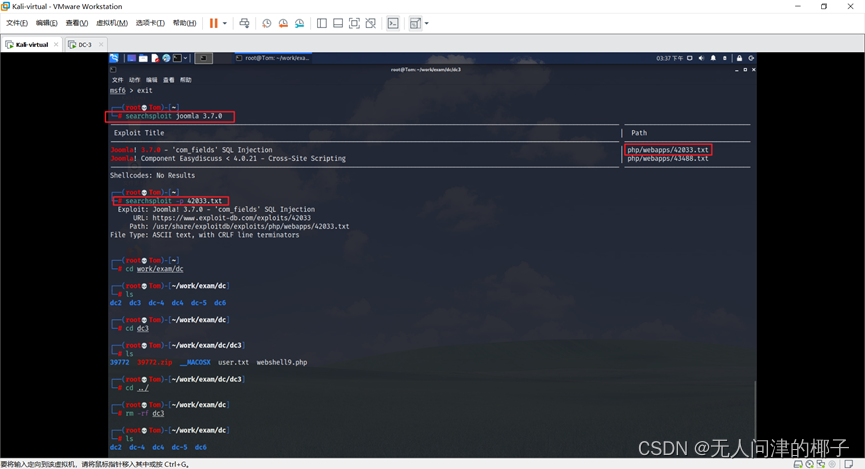Open the 编辑(E) menu in VMware
The image size is (865, 469).
46,23
